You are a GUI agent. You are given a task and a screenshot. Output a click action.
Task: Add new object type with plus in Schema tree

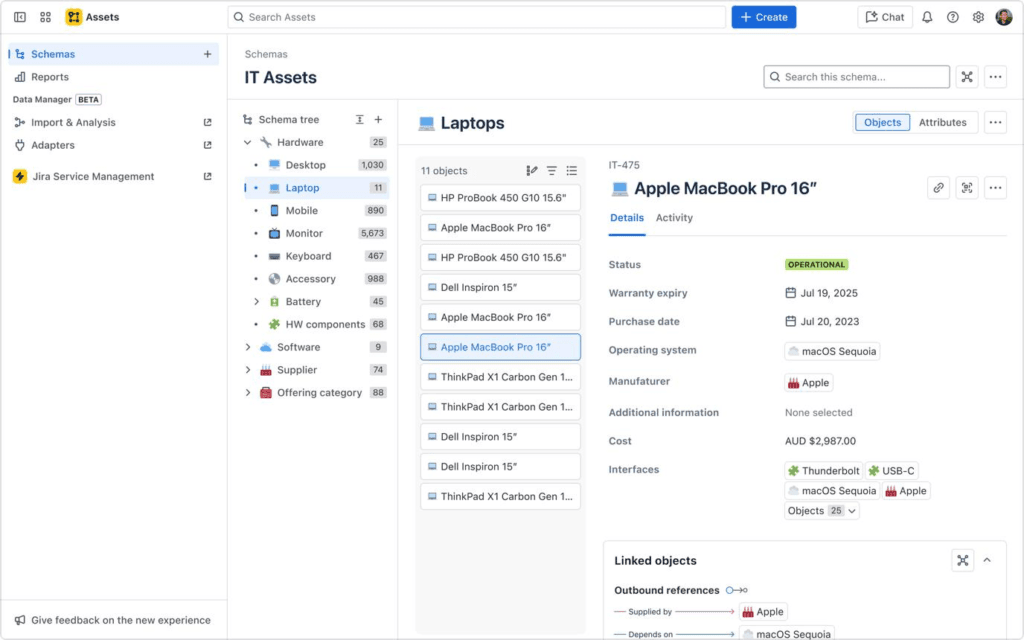pyautogui.click(x=378, y=120)
